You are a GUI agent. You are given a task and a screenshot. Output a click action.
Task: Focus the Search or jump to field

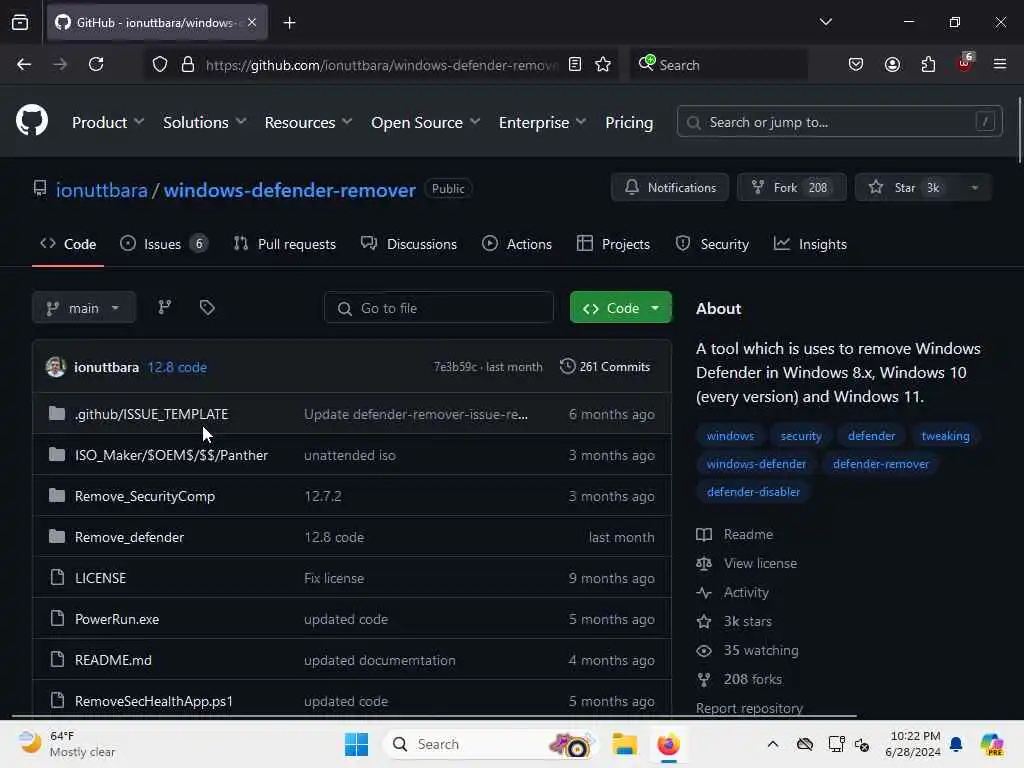[839, 121]
